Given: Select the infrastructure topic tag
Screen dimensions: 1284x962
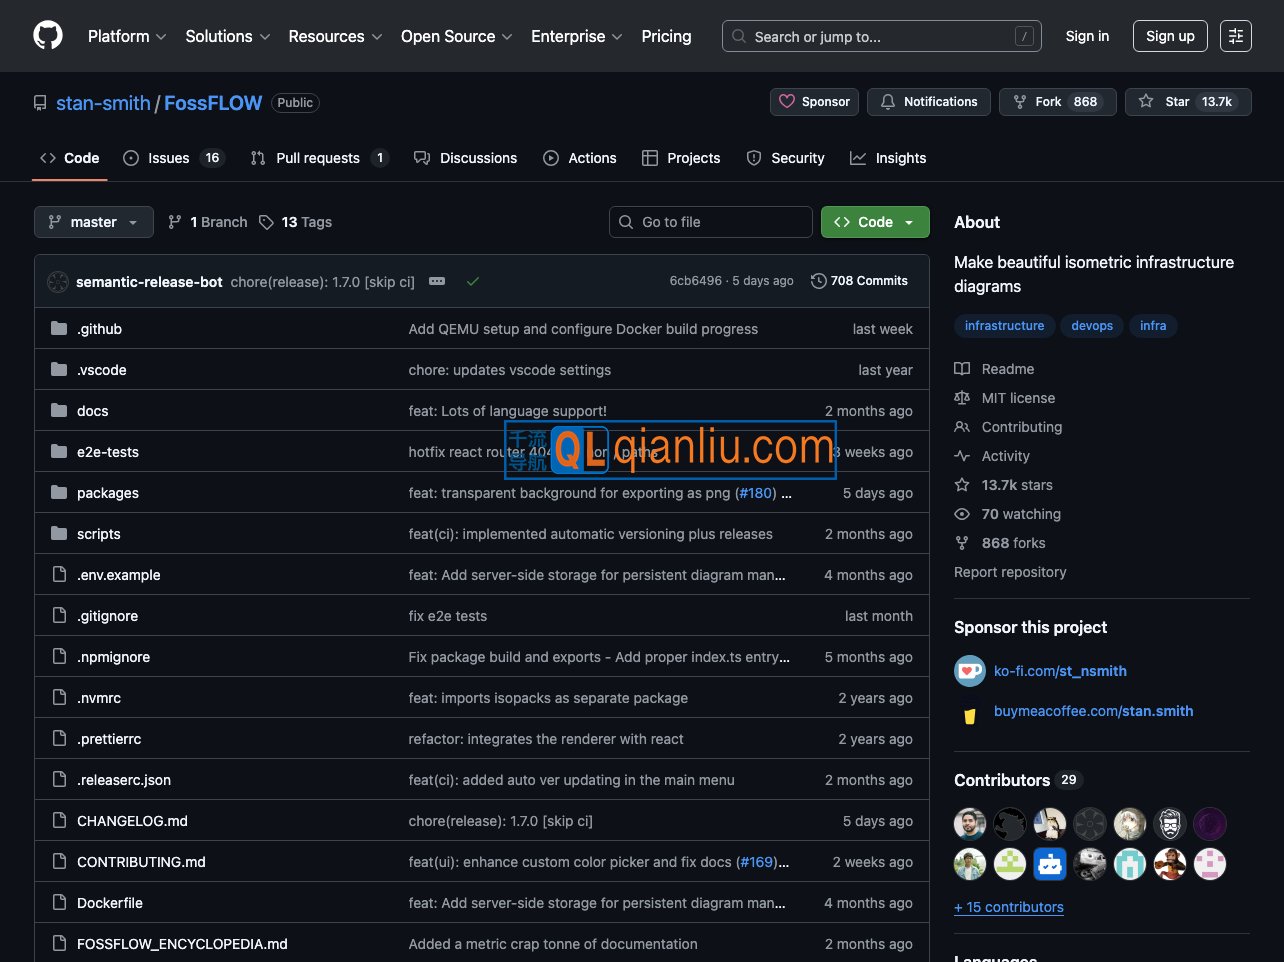Looking at the screenshot, I should [x=1004, y=326].
